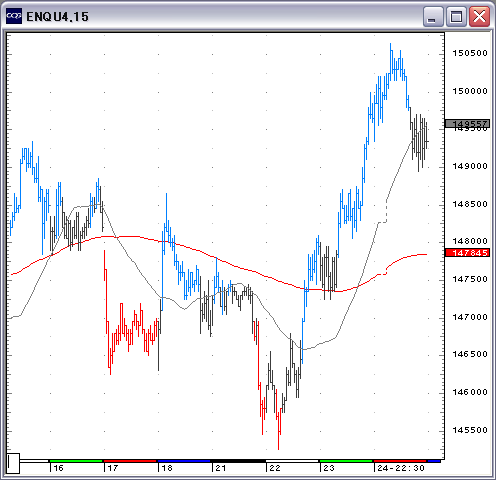Click the 145500 price level on scale
Viewport: 496px width, 480px height.
[470, 430]
